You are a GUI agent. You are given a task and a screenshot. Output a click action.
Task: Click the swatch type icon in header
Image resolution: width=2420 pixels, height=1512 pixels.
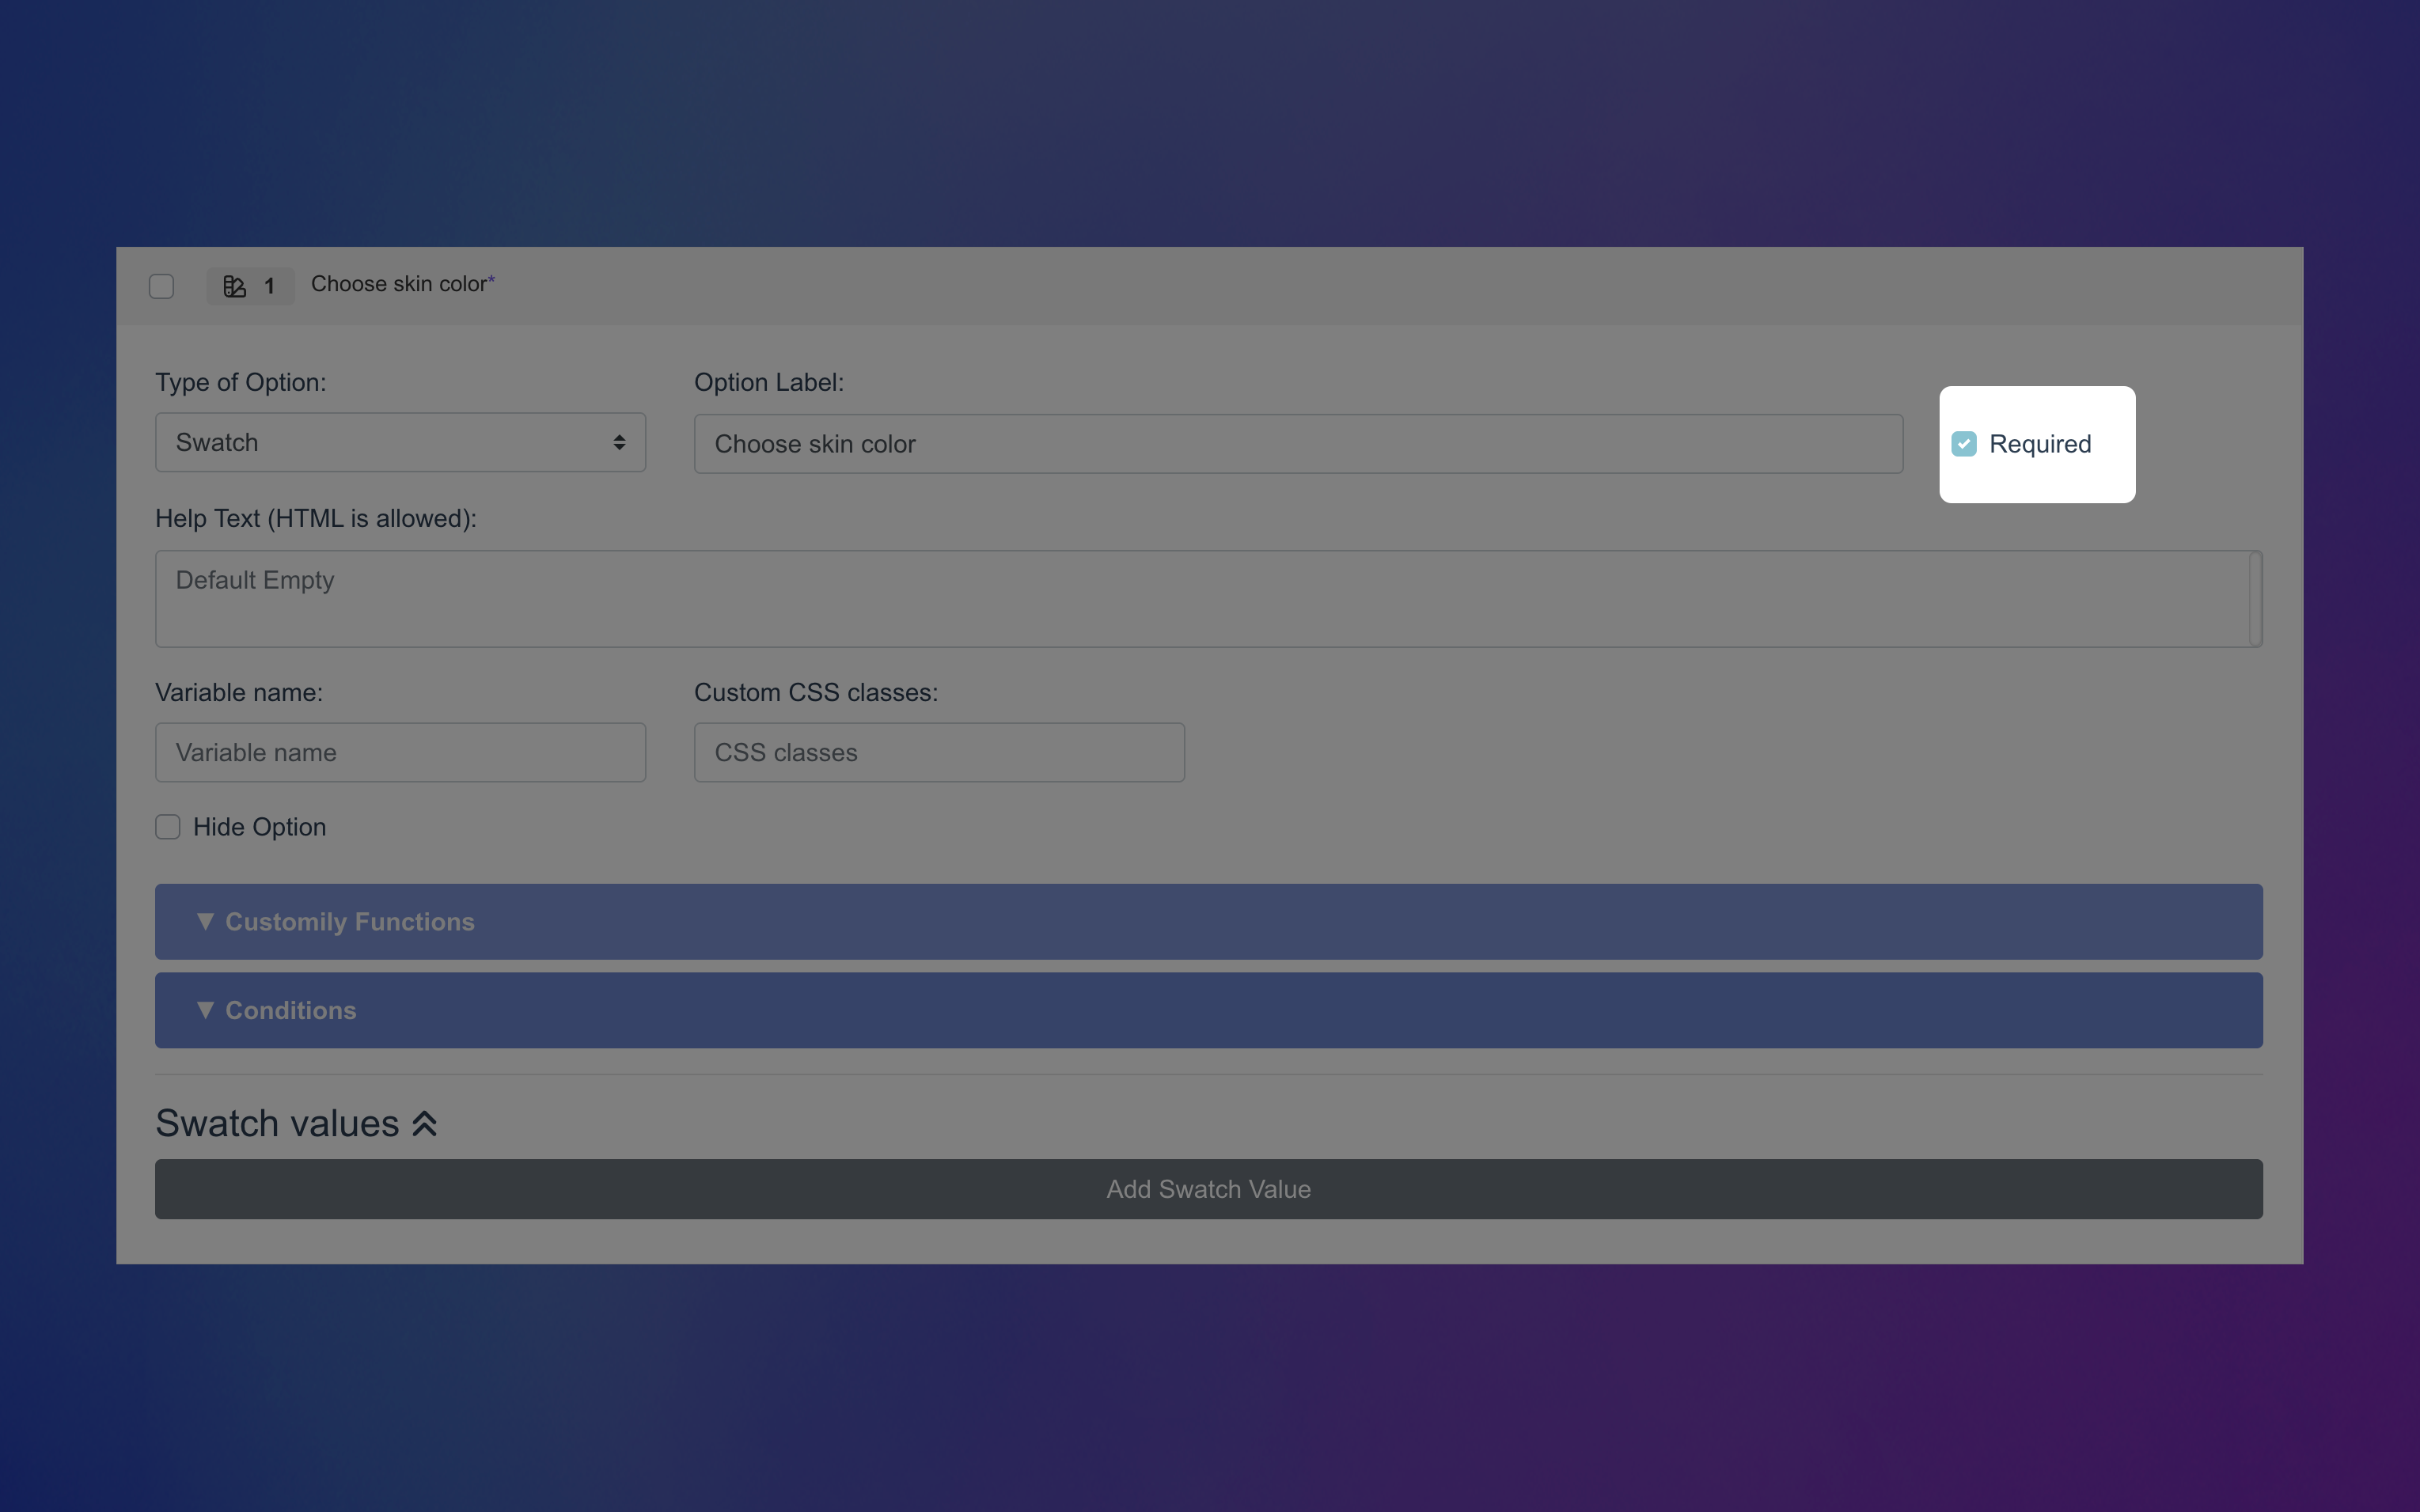click(234, 286)
